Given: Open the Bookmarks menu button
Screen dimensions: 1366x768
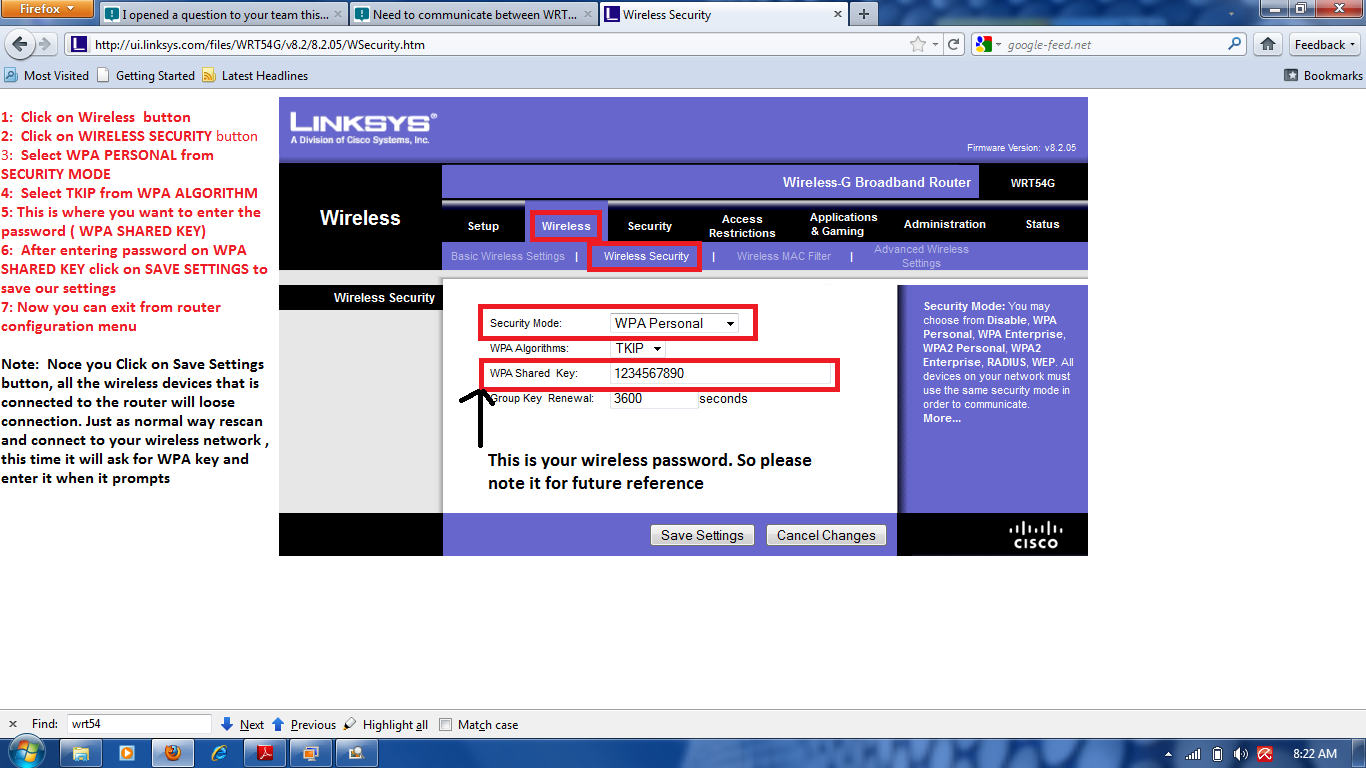Looking at the screenshot, I should click(1323, 75).
